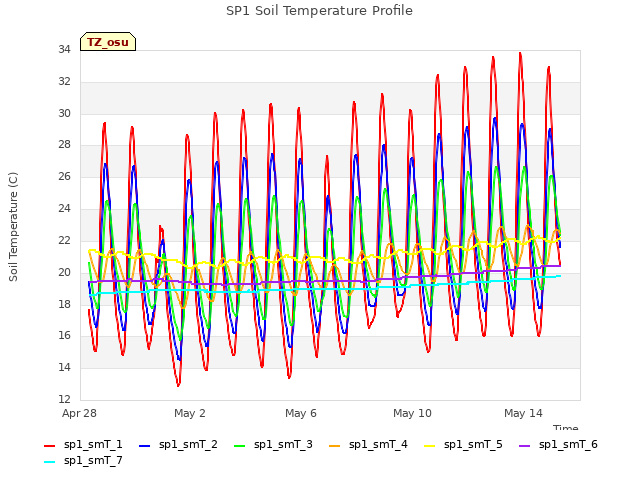This screenshot has width=640, height=480.
Task: Click the 18 y-axis tick label
Action: (64, 304)
